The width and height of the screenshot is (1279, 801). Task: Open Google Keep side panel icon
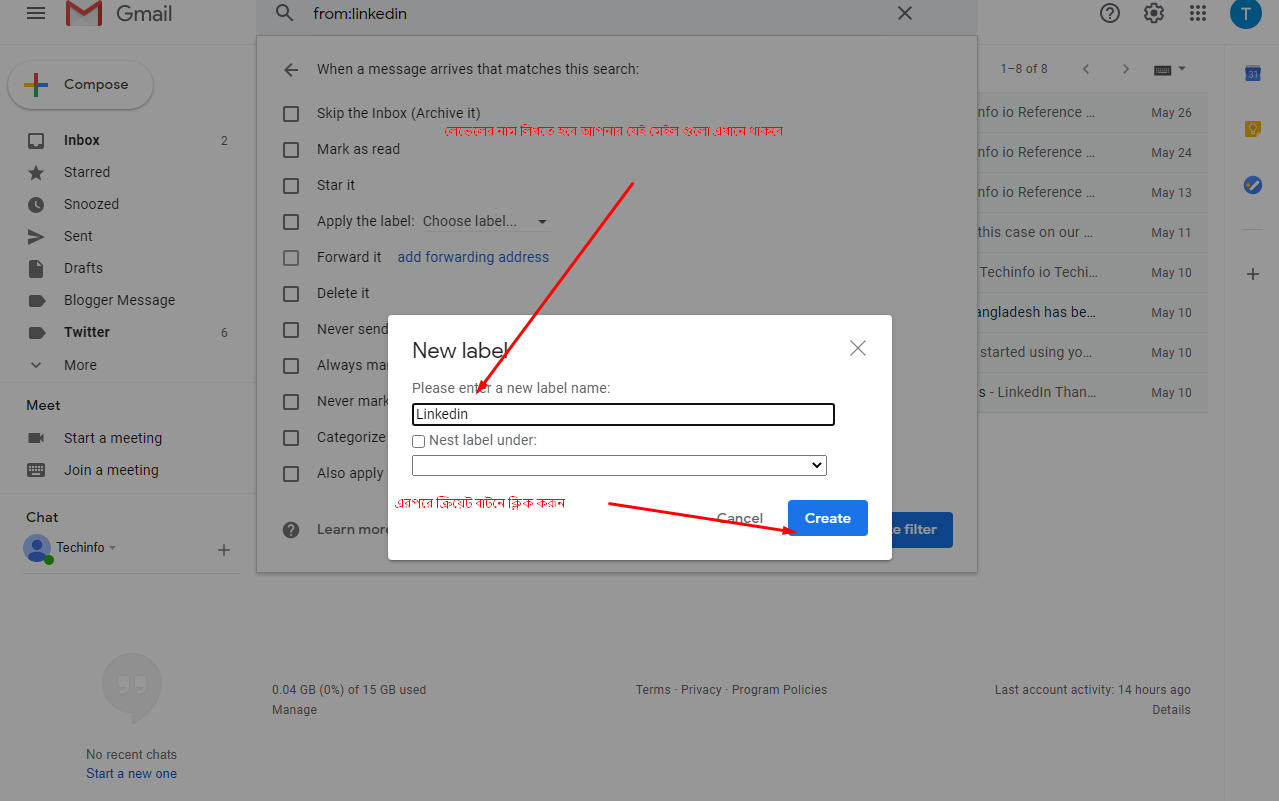pos(1253,129)
